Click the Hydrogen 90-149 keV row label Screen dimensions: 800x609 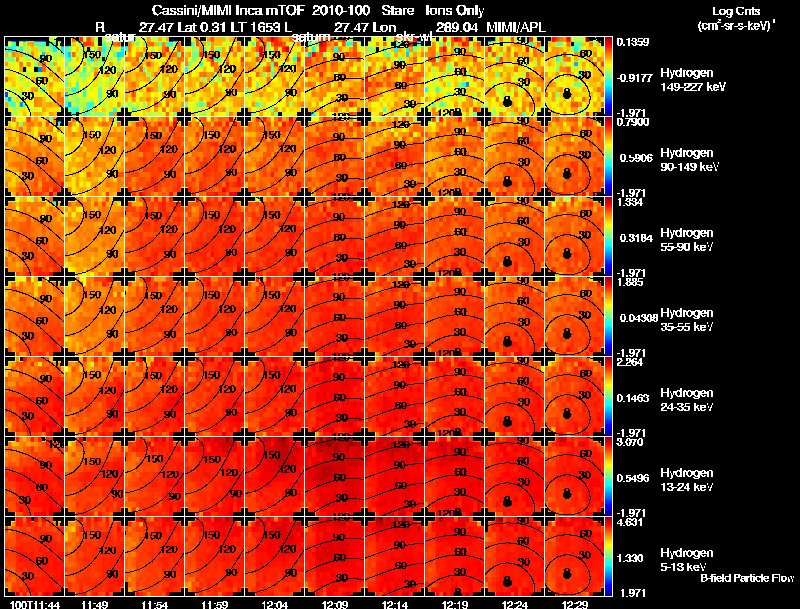point(689,160)
